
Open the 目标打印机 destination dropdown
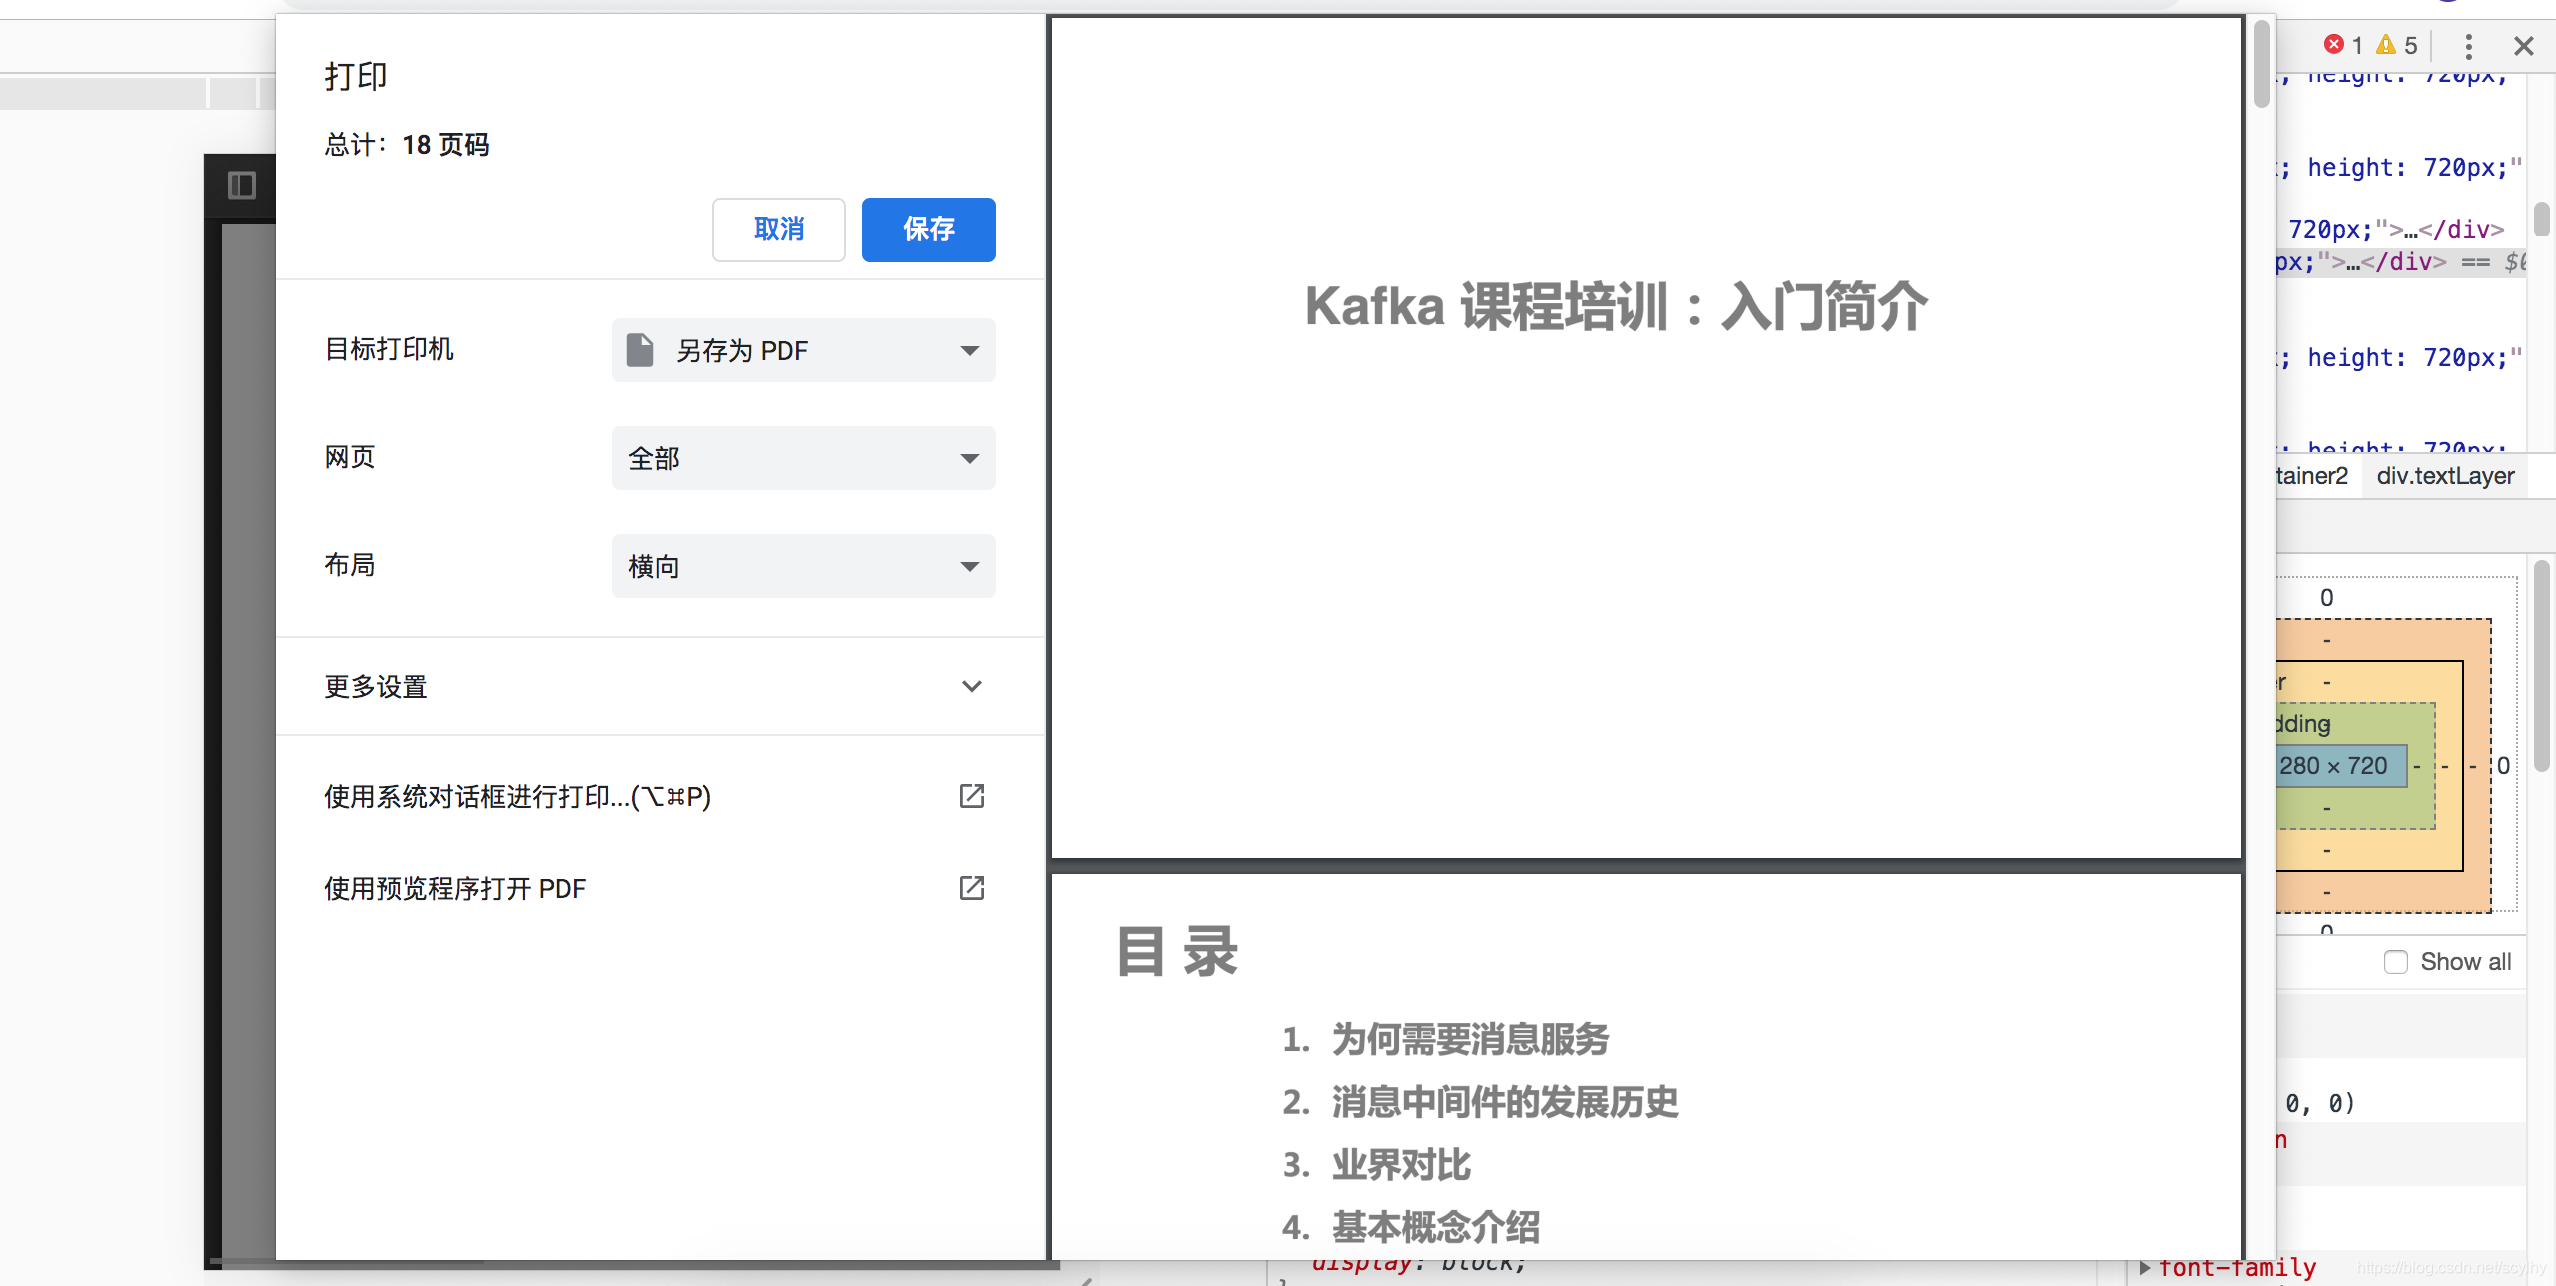click(803, 350)
